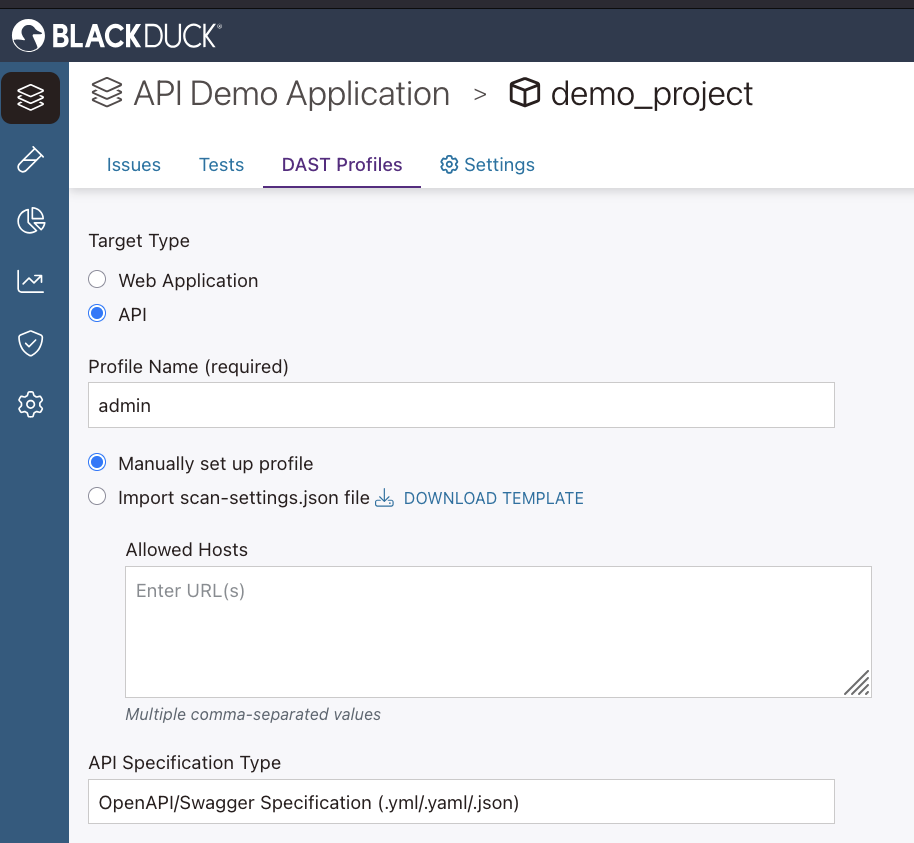914x843 pixels.
Task: Open the API Specification Type dropdown
Action: [x=461, y=801]
